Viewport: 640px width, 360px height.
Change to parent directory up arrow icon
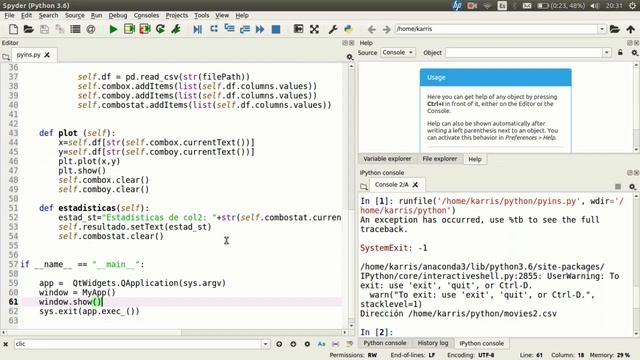click(631, 29)
